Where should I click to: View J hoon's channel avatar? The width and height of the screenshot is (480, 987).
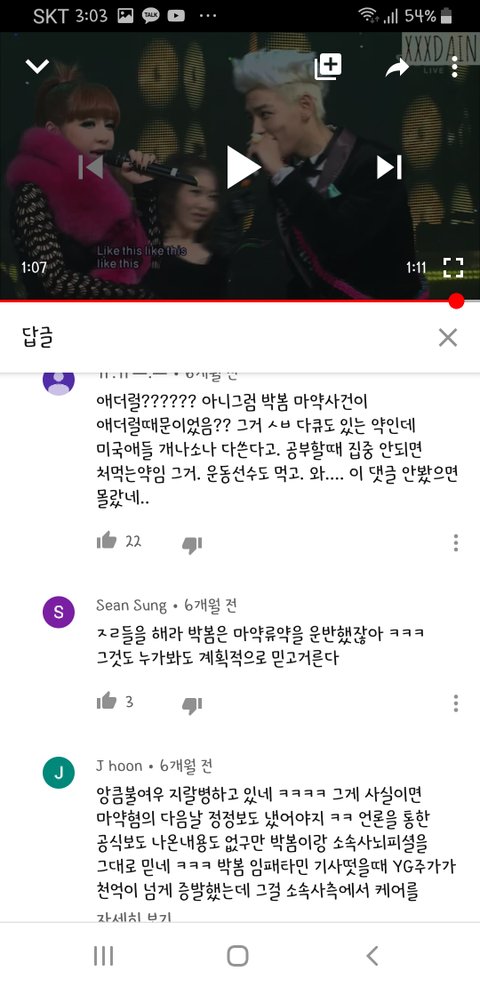click(x=59, y=773)
